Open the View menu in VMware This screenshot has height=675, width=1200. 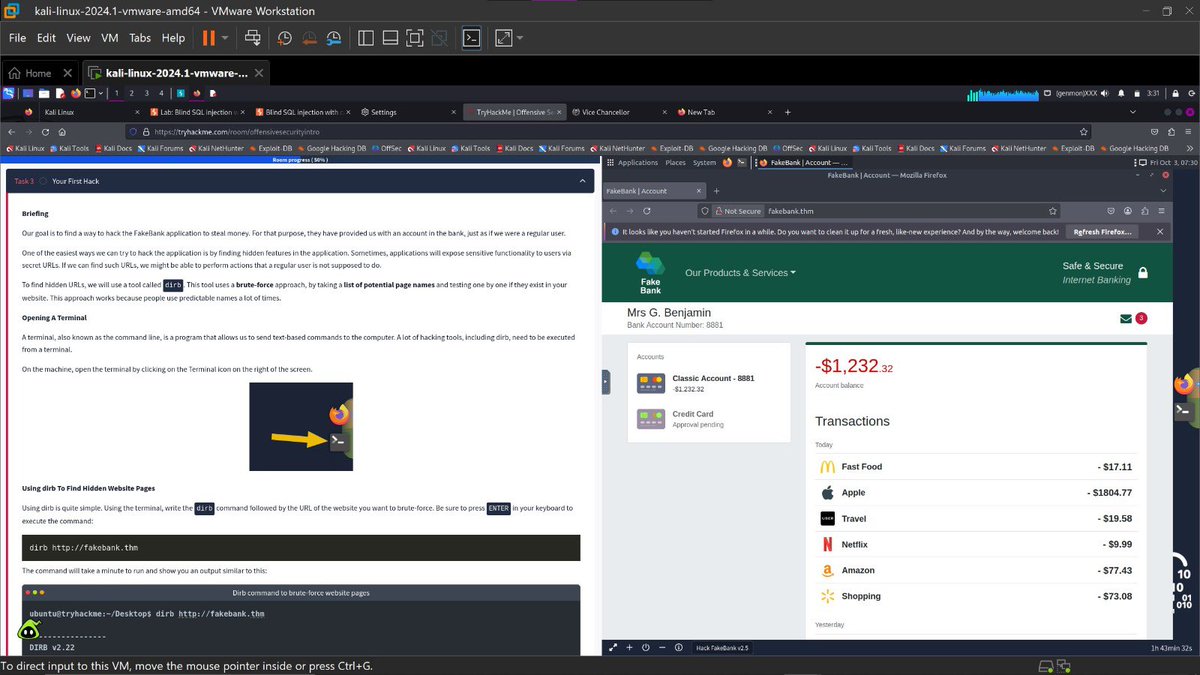click(x=78, y=38)
